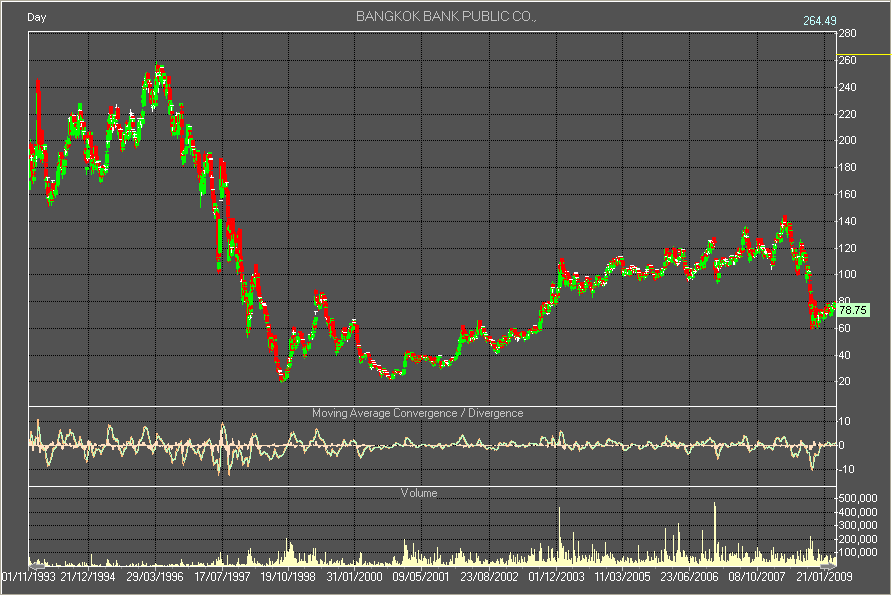This screenshot has height=596, width=892.
Task: Click the 17/07/1997 date label
Action: [x=222, y=577]
